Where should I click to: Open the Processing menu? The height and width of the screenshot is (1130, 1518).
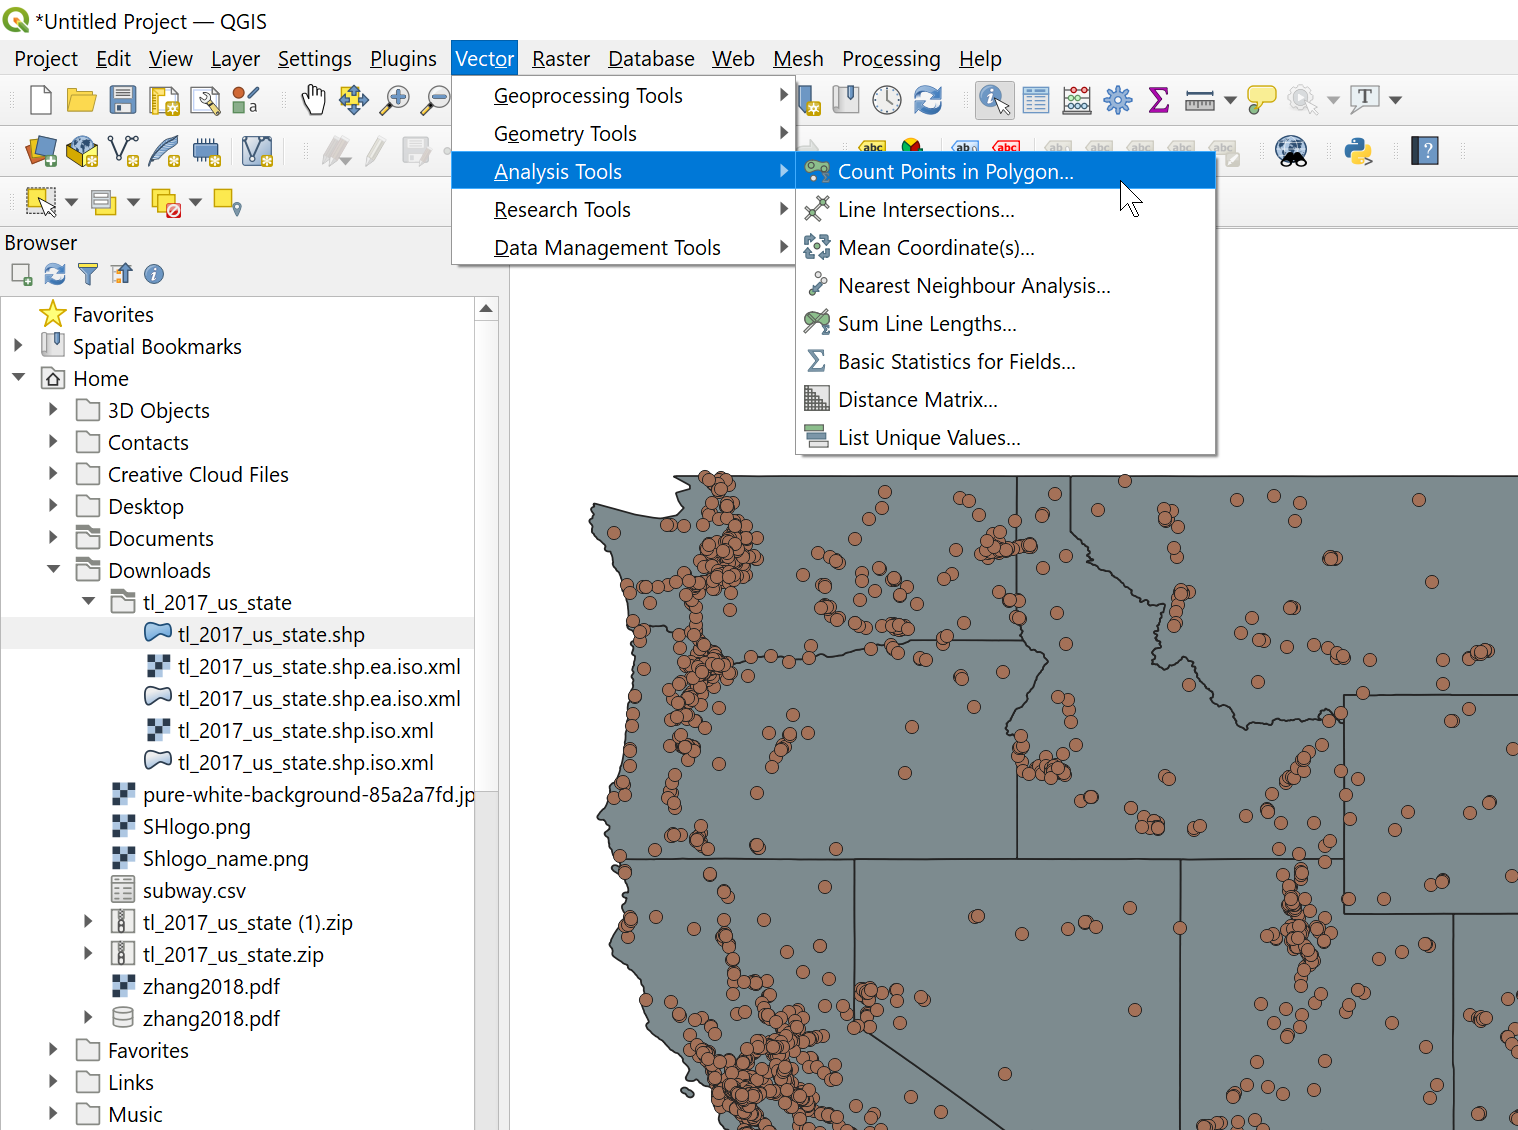891,59
